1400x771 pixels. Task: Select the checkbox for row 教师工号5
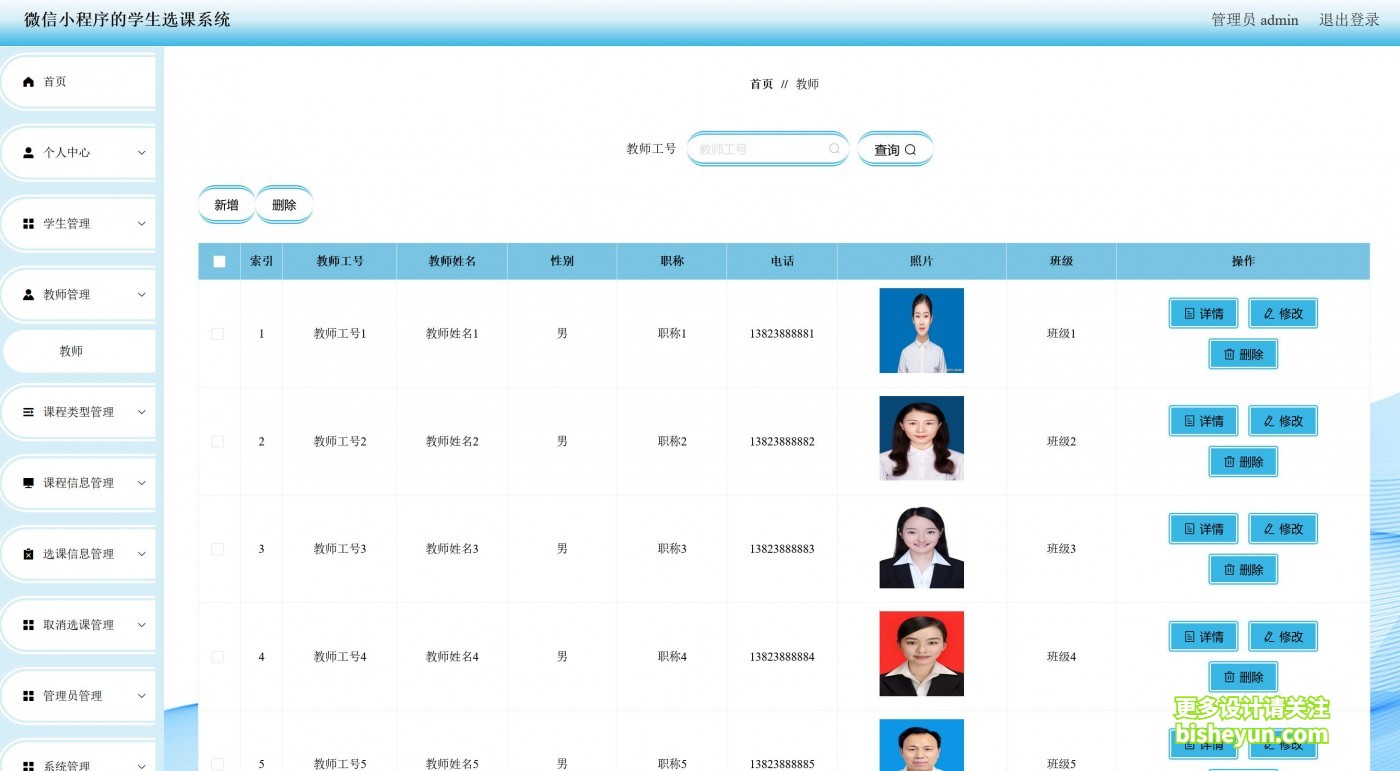tap(218, 764)
